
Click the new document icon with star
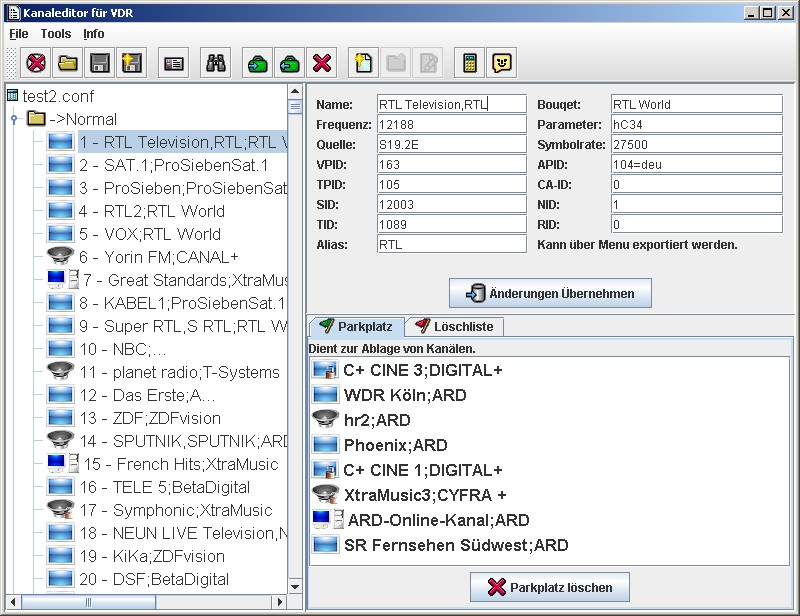pyautogui.click(x=363, y=63)
